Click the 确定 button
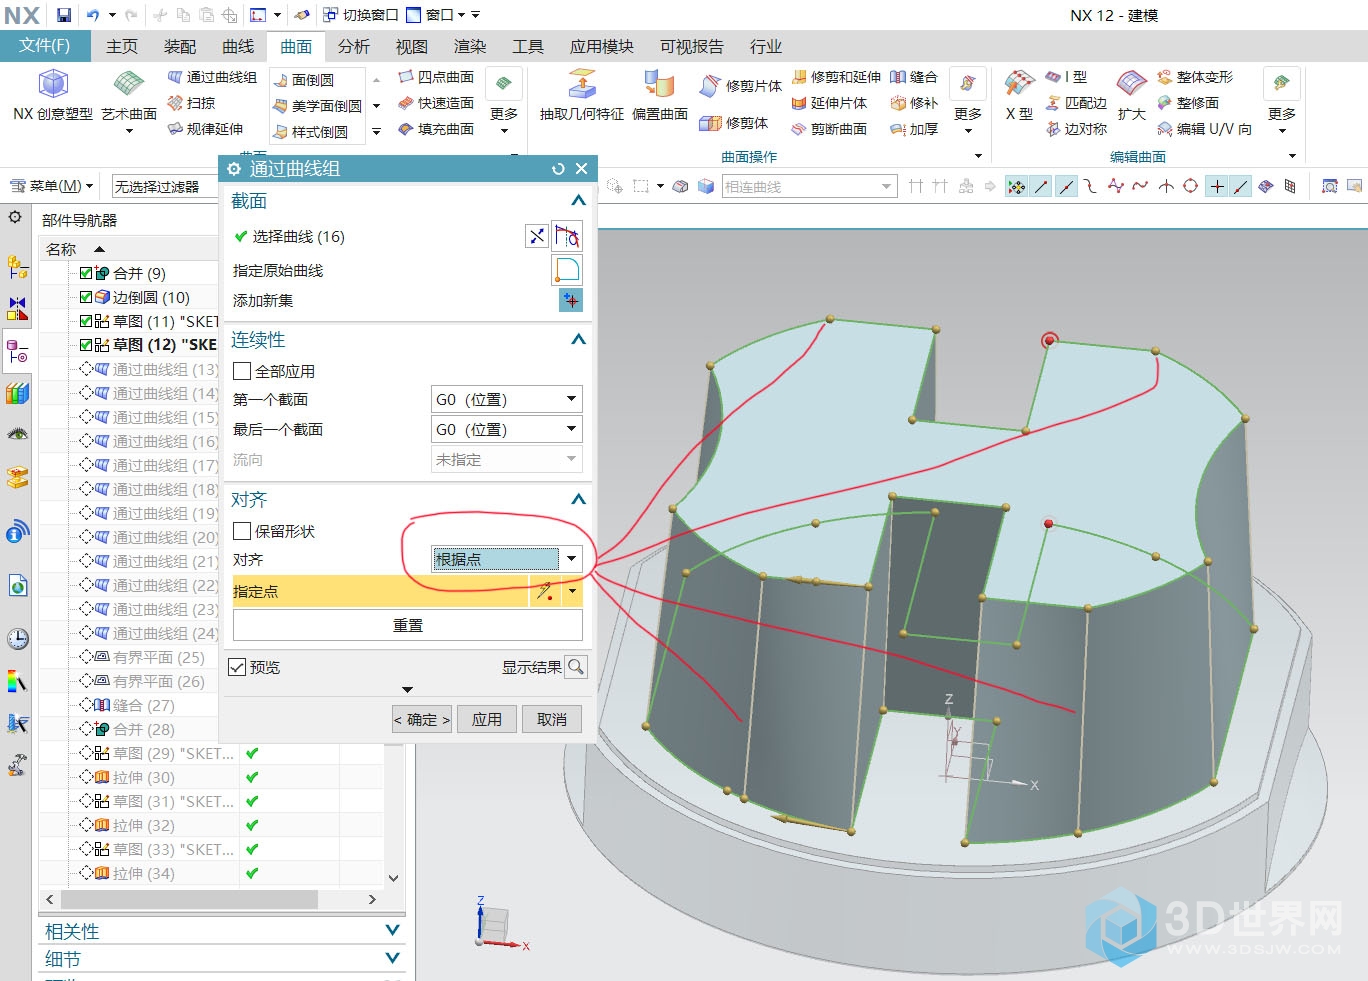This screenshot has width=1368, height=981. [422, 719]
